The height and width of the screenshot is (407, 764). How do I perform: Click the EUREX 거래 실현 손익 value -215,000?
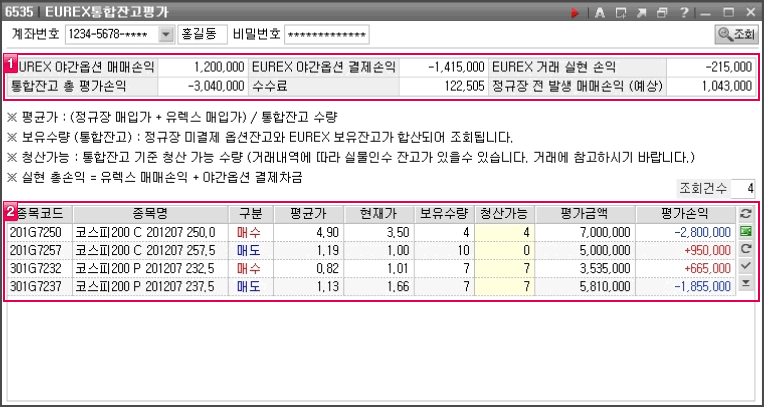click(x=710, y=67)
